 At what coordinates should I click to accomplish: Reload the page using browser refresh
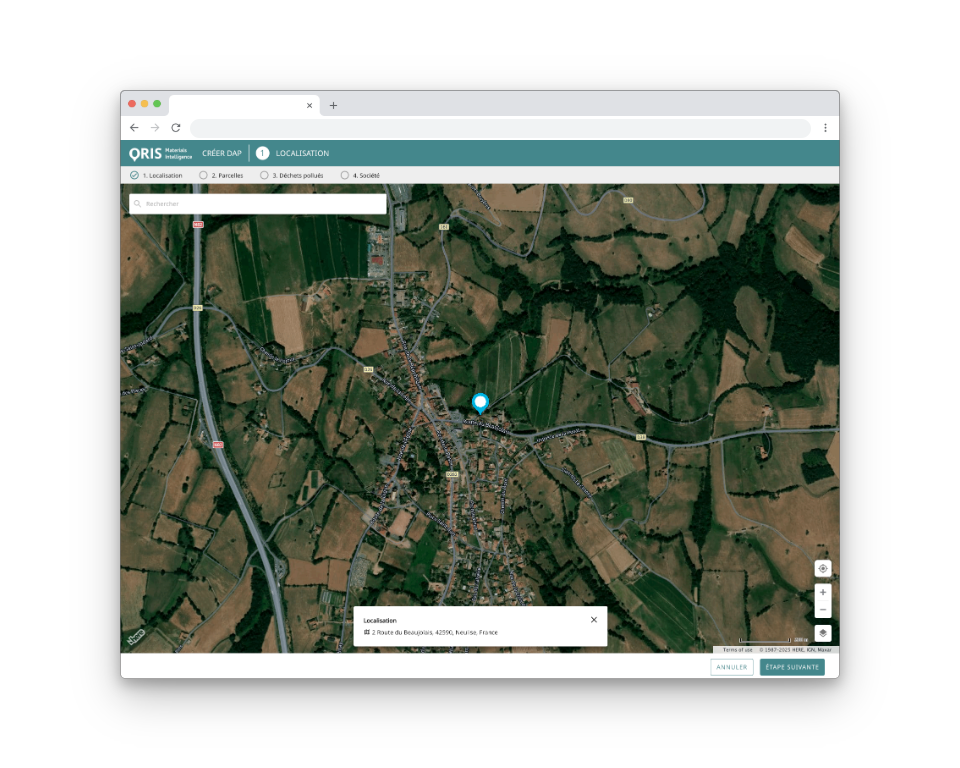point(176,128)
